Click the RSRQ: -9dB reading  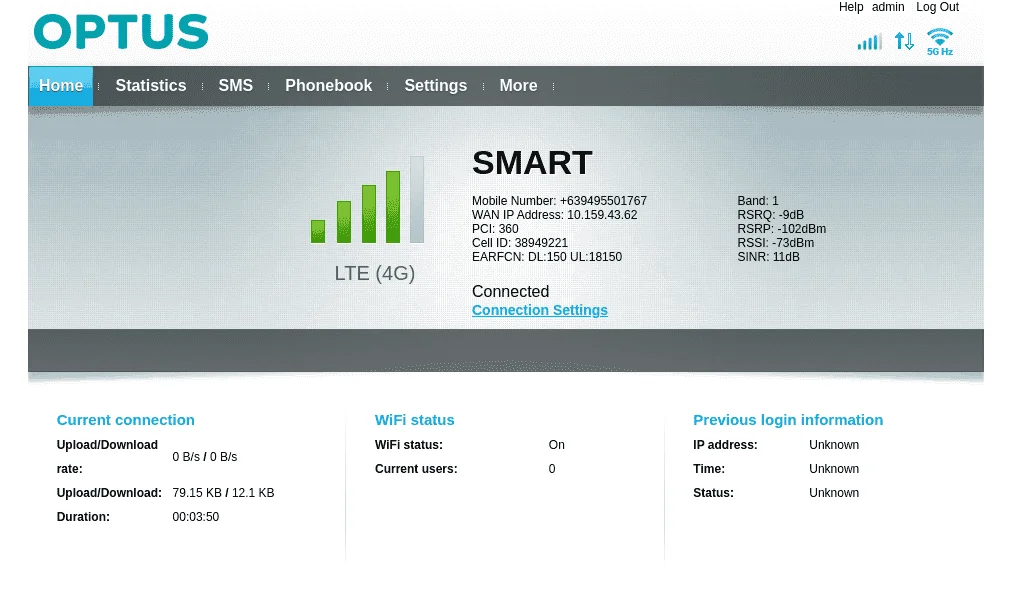pos(770,215)
